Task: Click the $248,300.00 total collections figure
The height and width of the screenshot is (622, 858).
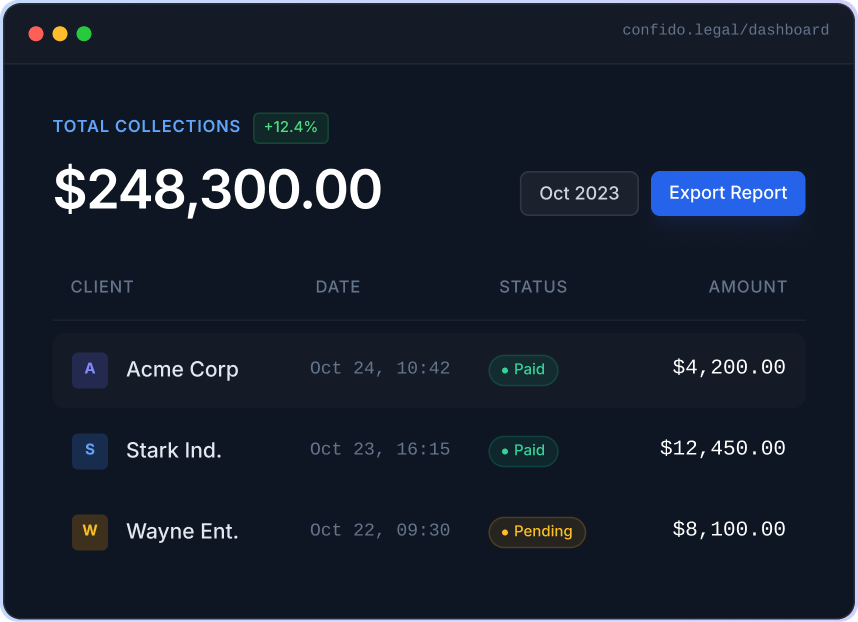Action: pyautogui.click(x=217, y=190)
